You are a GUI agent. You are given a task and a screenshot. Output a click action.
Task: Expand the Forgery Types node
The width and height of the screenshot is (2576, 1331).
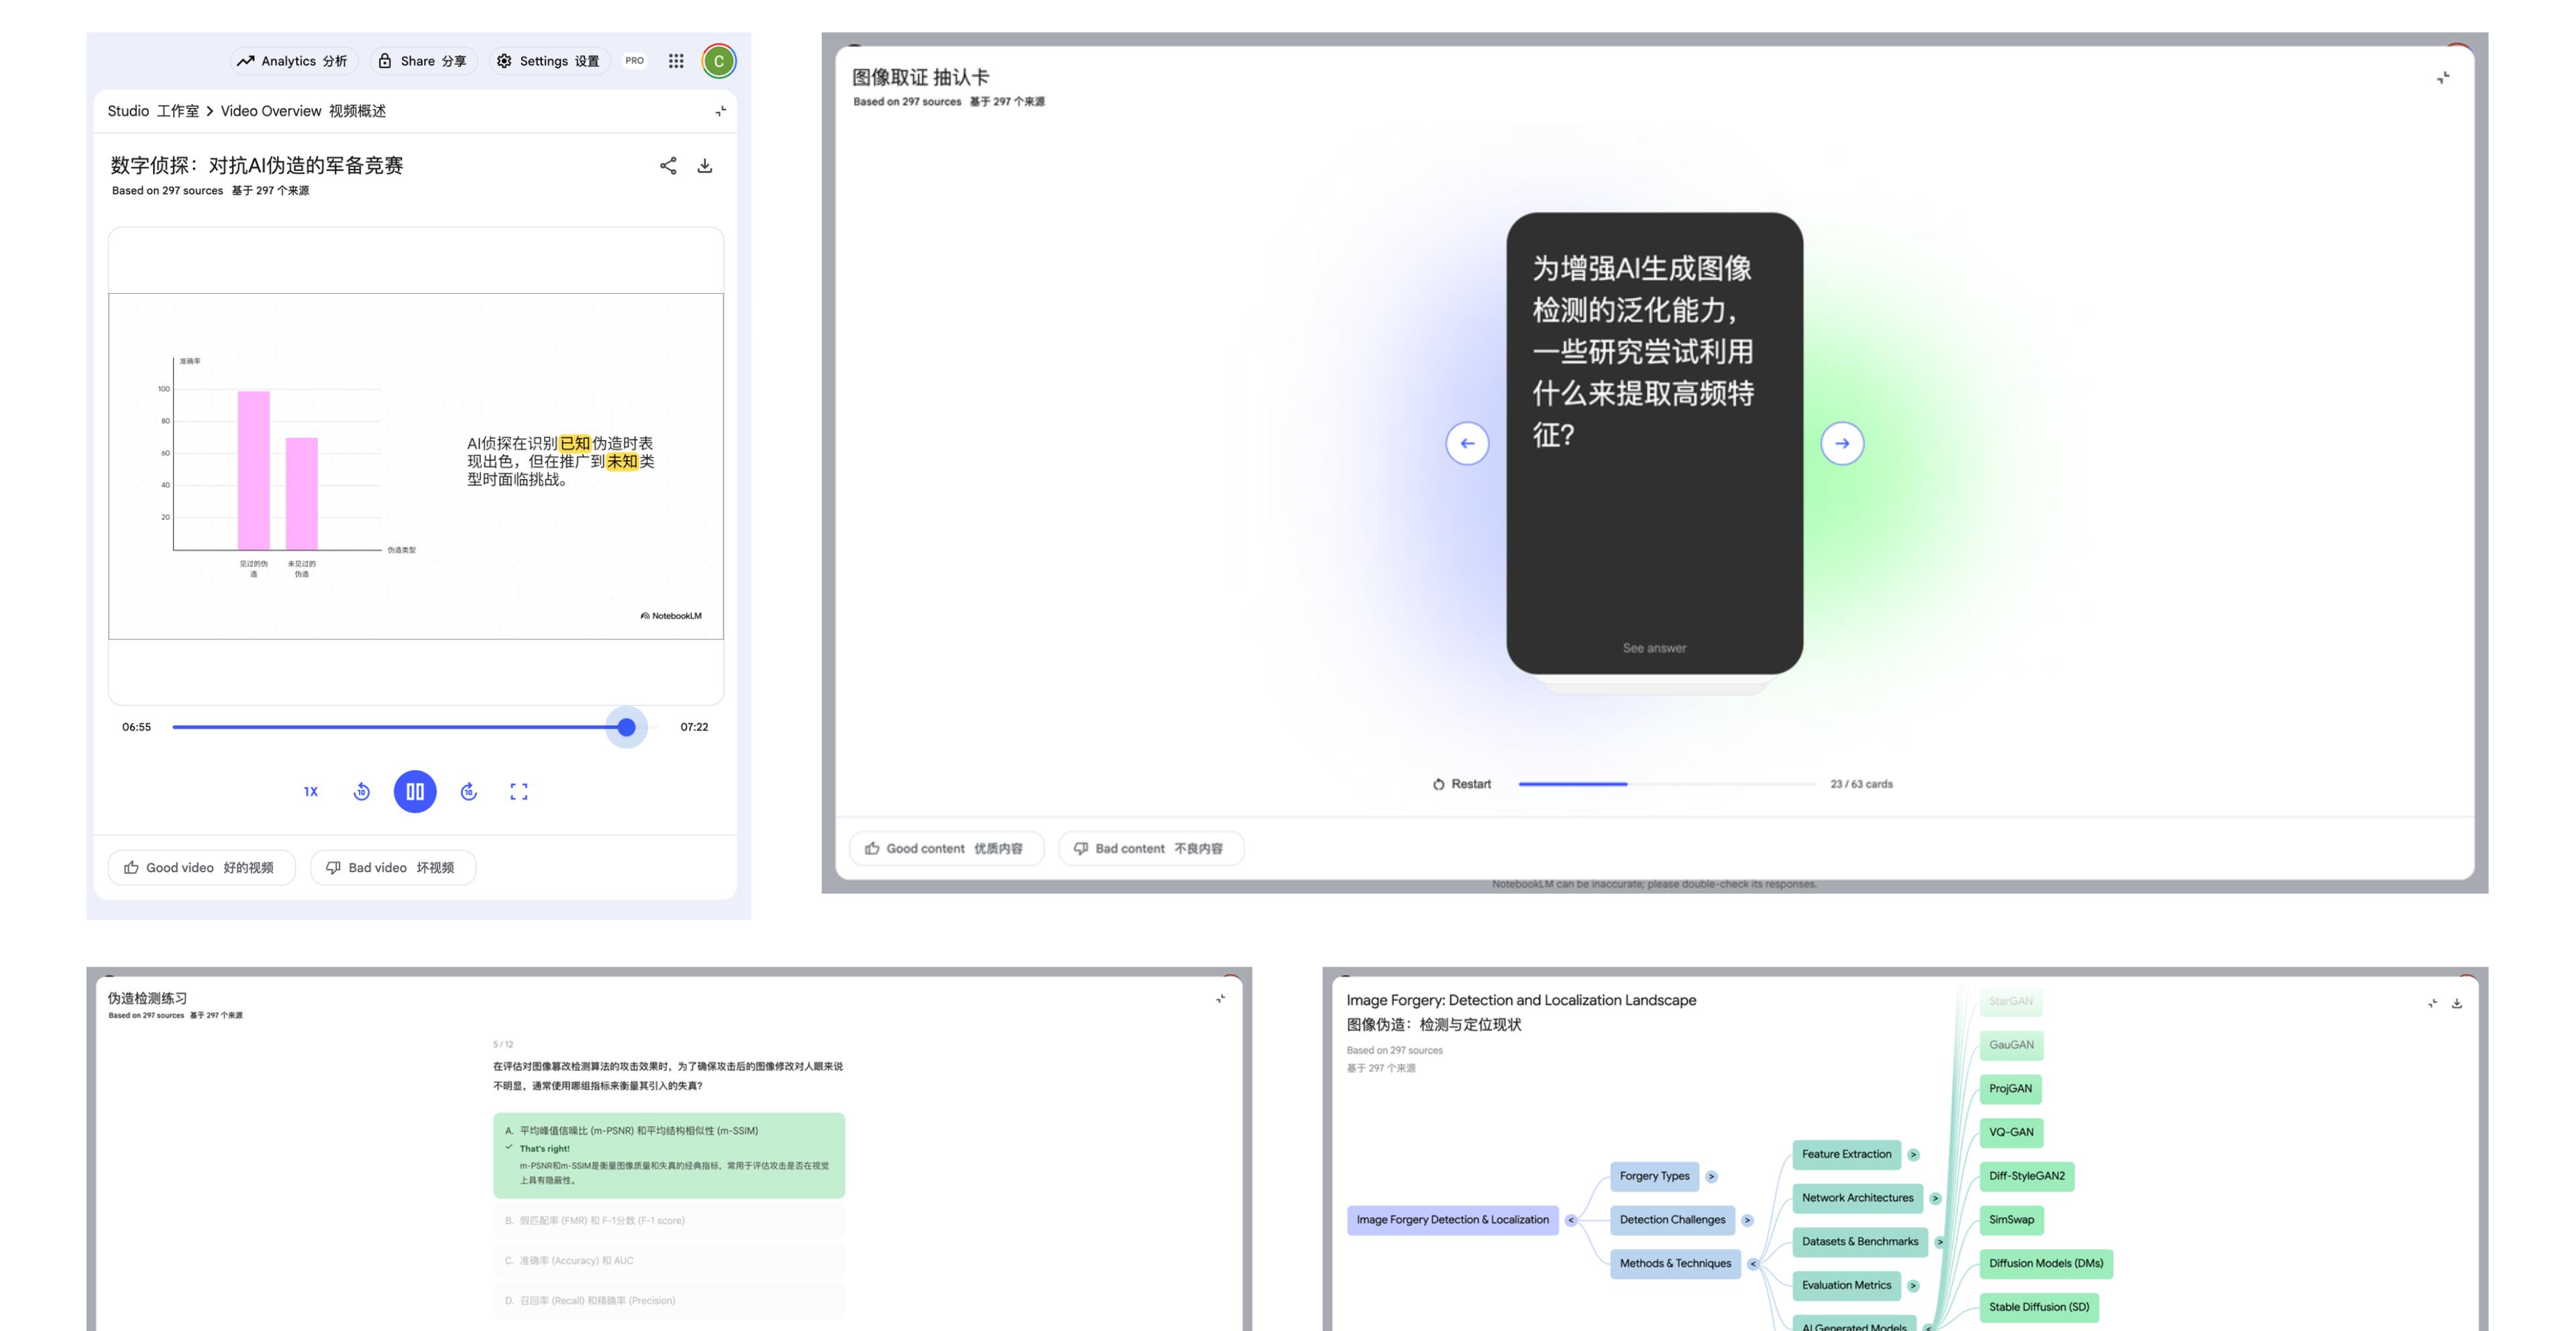[1712, 1176]
